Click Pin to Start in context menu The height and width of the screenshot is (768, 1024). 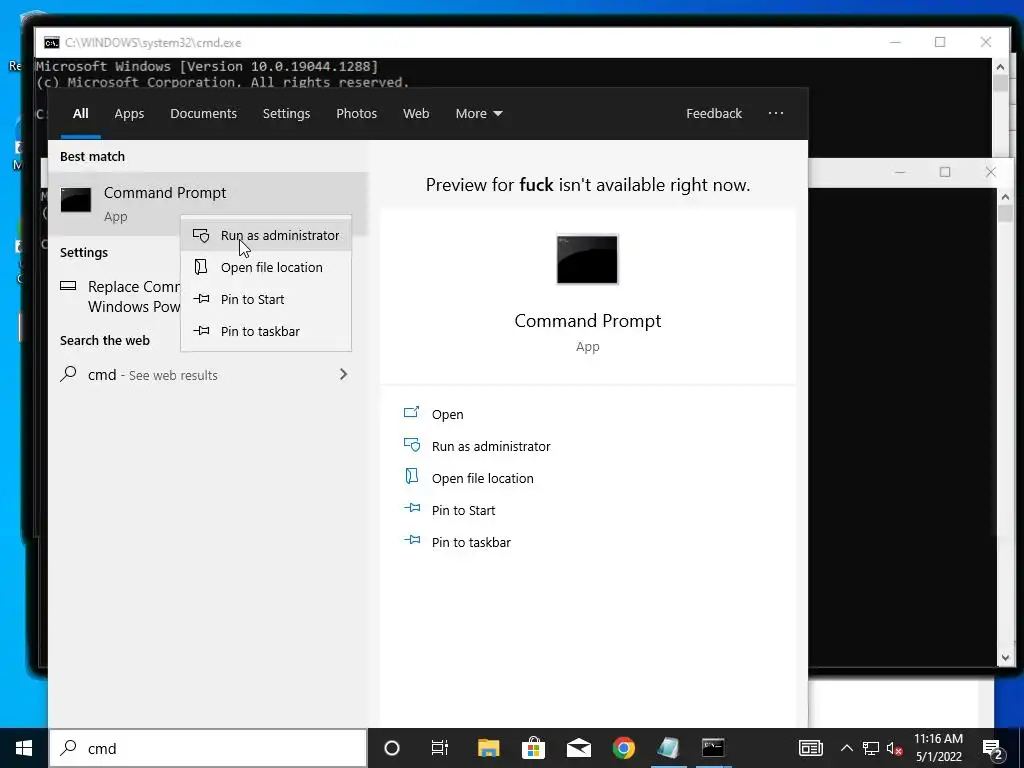[x=266, y=299]
